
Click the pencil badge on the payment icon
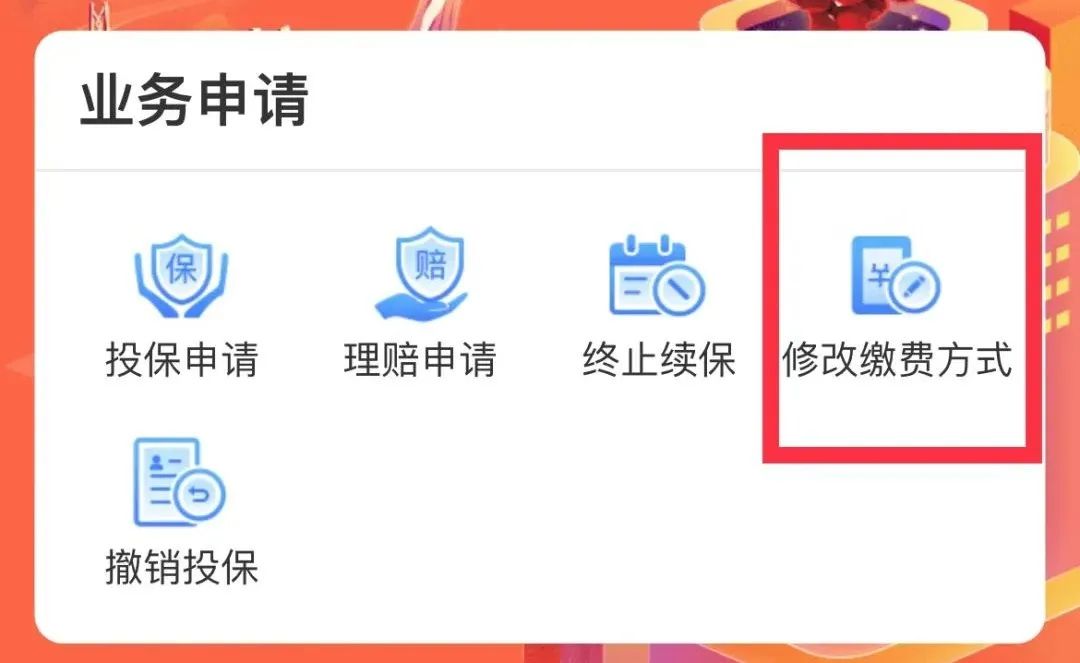pos(915,288)
